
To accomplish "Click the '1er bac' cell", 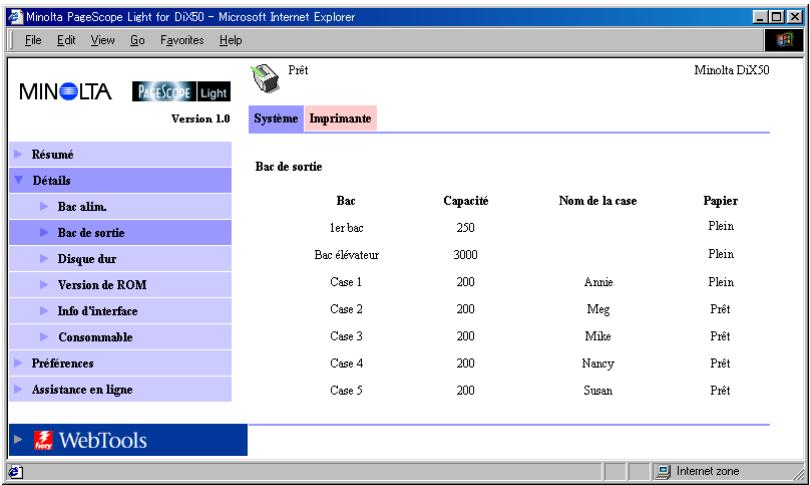I will point(346,228).
